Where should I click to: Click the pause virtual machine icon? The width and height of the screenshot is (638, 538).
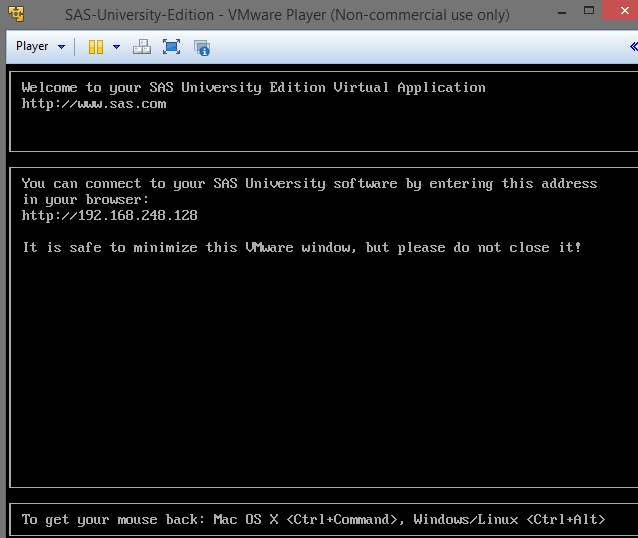[x=96, y=47]
